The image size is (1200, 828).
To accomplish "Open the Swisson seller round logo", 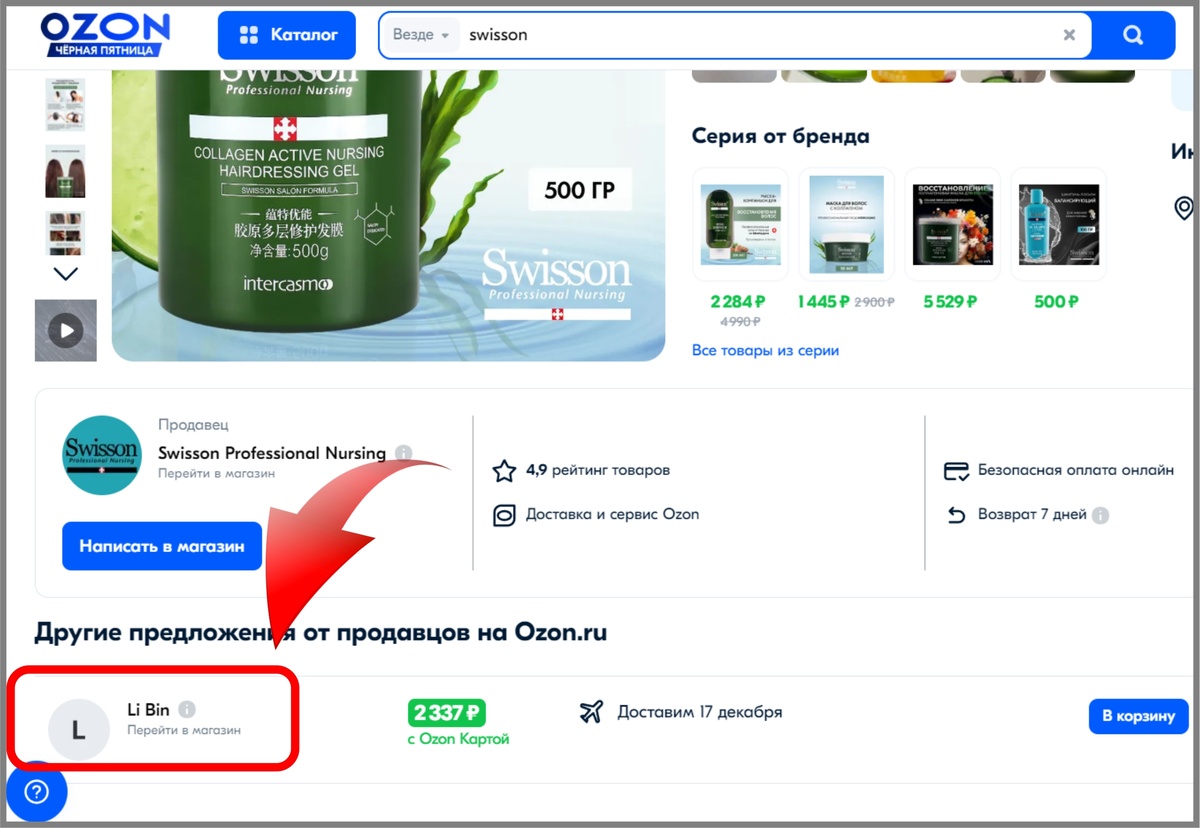I will (102, 455).
